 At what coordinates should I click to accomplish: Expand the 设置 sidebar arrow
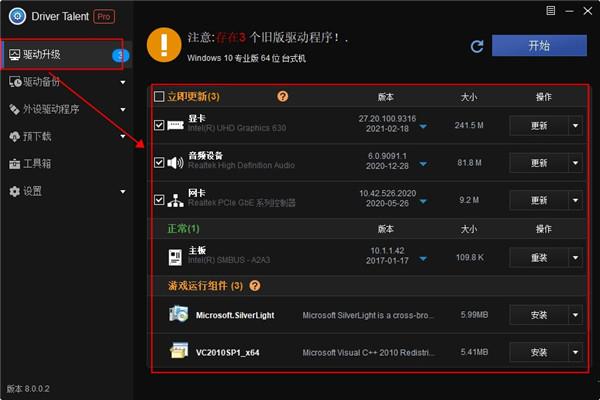point(123,191)
